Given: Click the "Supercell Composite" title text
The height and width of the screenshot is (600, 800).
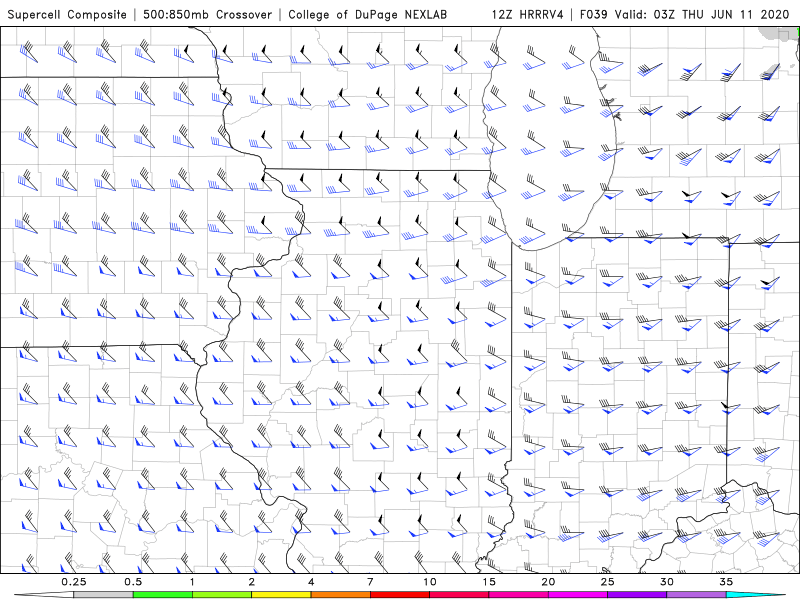Looking at the screenshot, I should (x=67, y=14).
